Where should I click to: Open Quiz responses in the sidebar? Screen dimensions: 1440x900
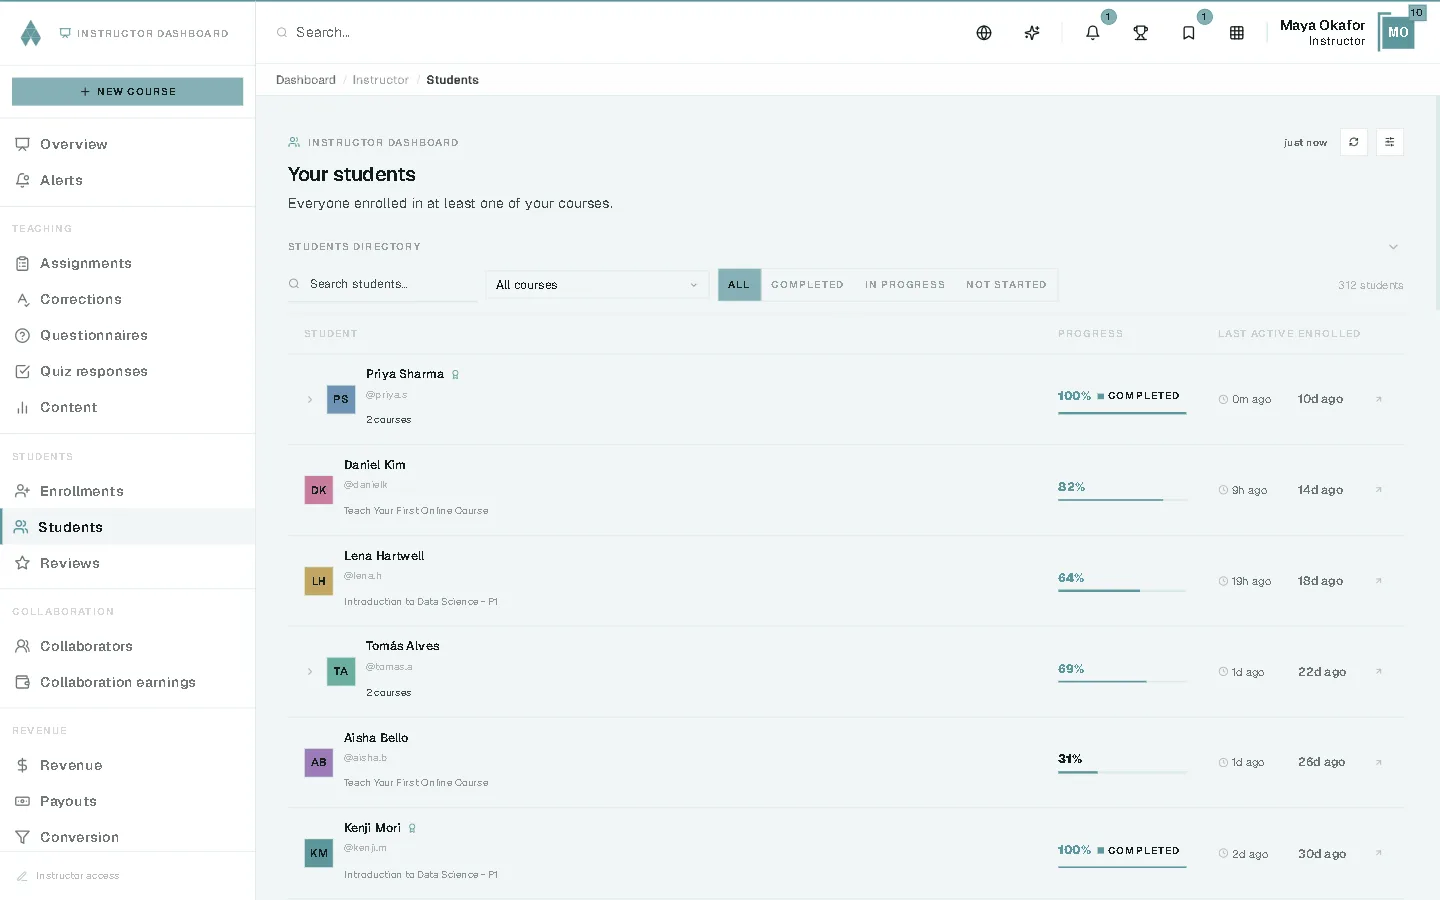tap(127, 371)
